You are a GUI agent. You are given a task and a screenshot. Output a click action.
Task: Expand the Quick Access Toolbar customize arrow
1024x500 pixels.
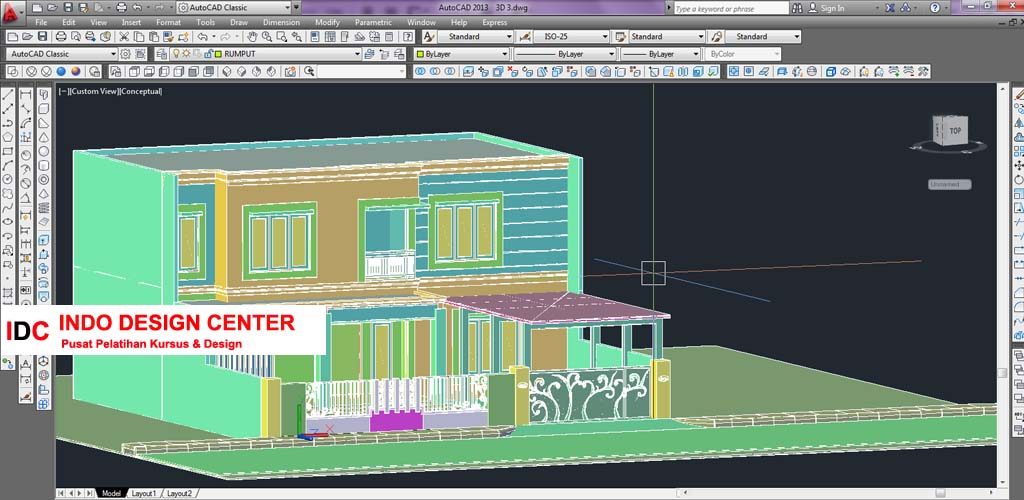[x=296, y=8]
